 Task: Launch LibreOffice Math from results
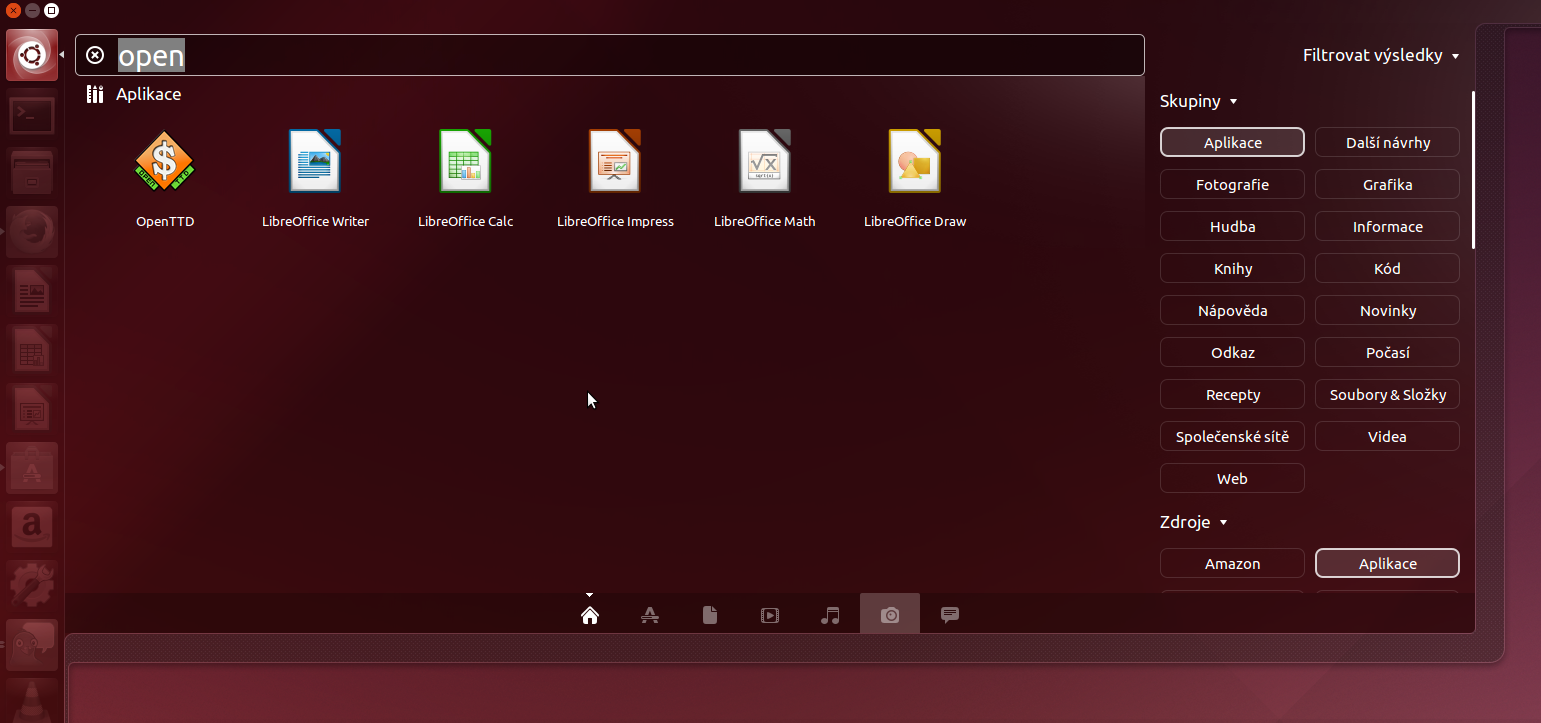(x=765, y=162)
